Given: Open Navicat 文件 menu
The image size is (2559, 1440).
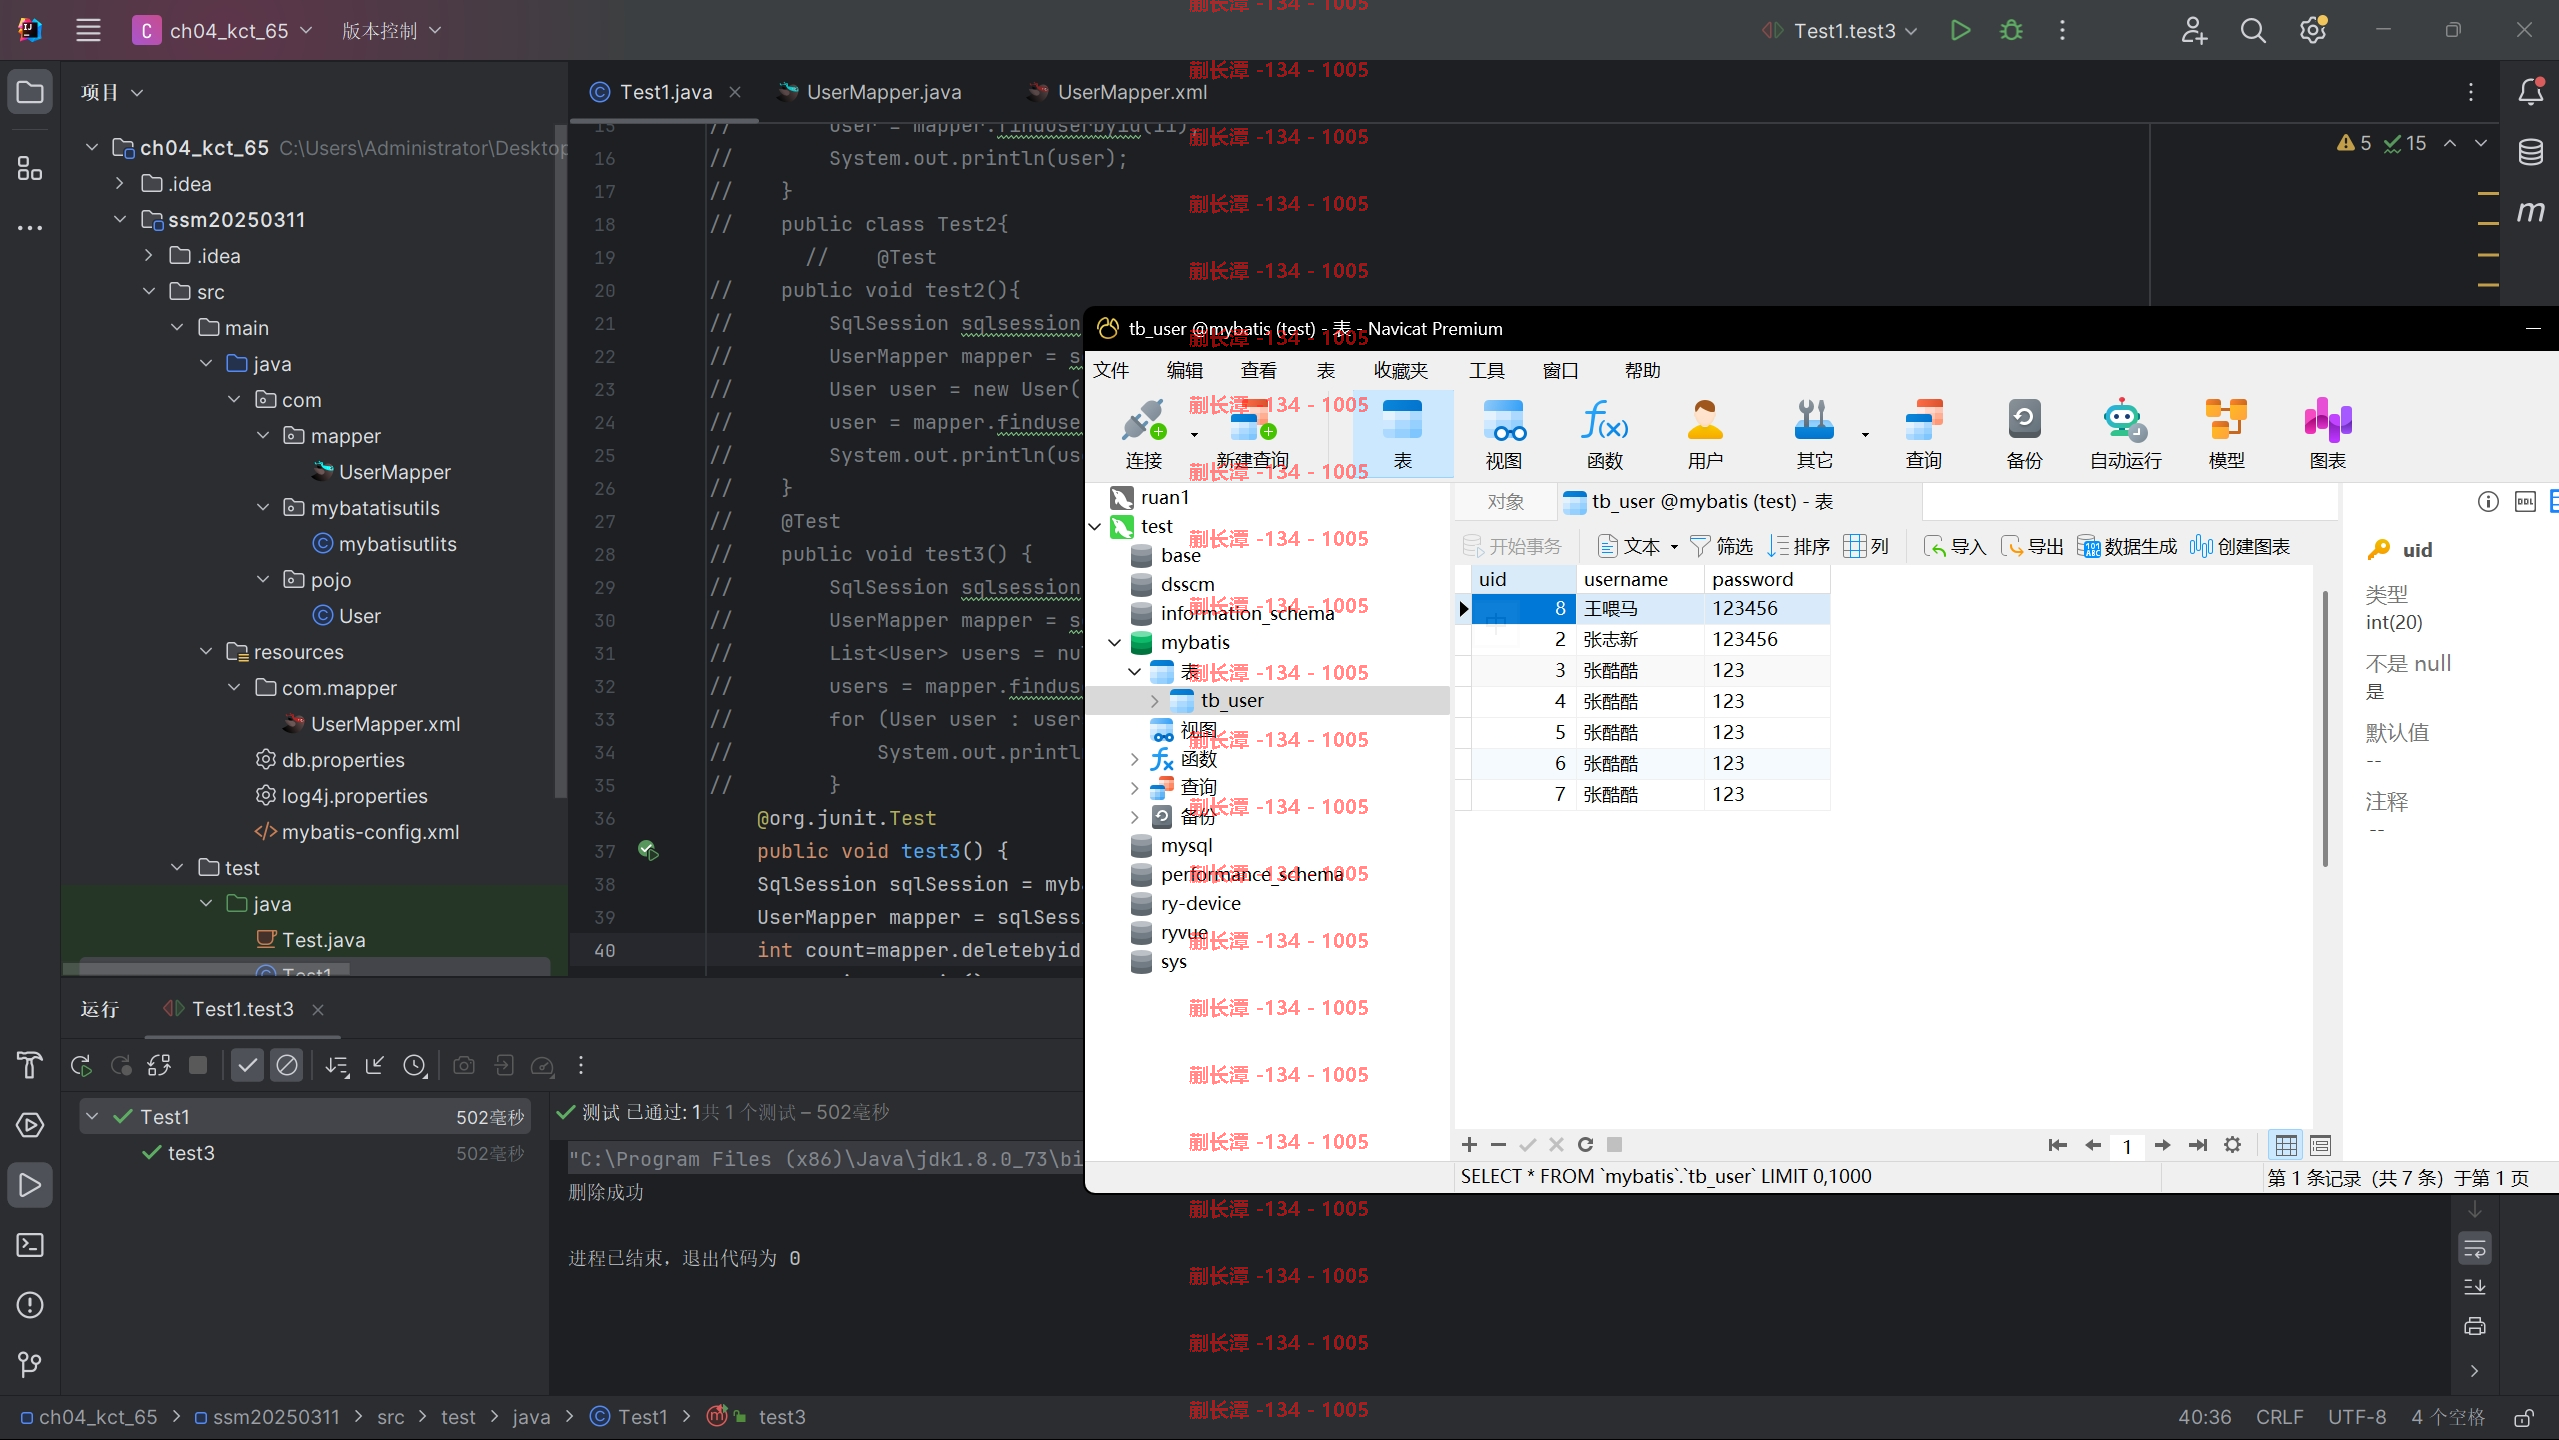Looking at the screenshot, I should 1111,371.
